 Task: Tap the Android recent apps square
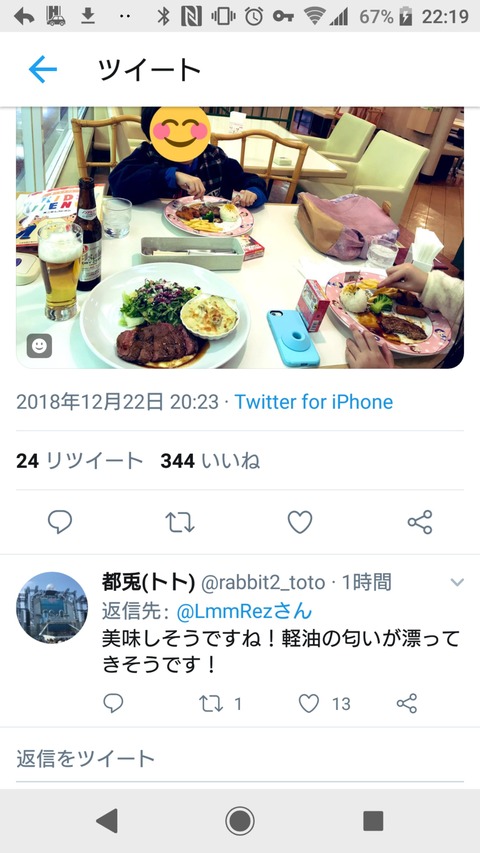pyautogui.click(x=373, y=820)
